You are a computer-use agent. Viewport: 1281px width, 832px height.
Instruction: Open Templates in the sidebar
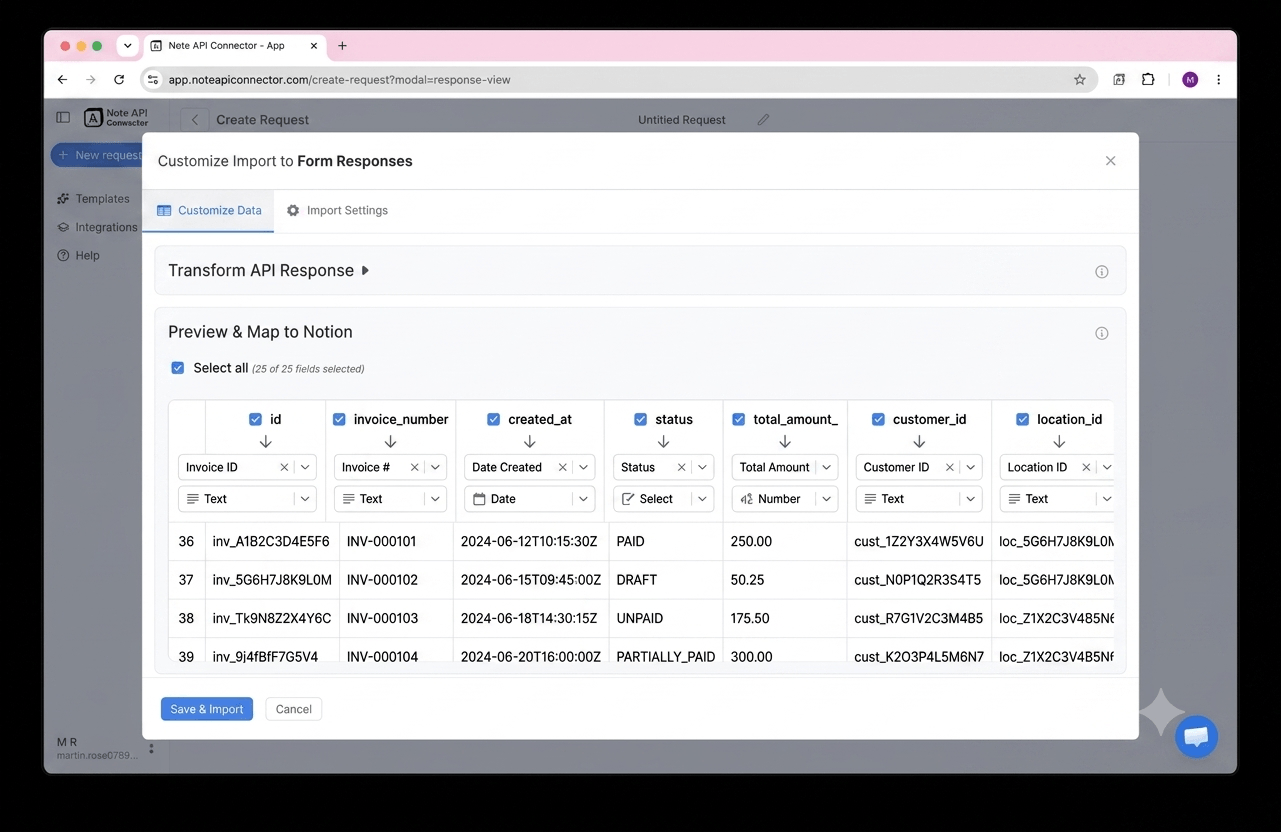[x=93, y=199]
